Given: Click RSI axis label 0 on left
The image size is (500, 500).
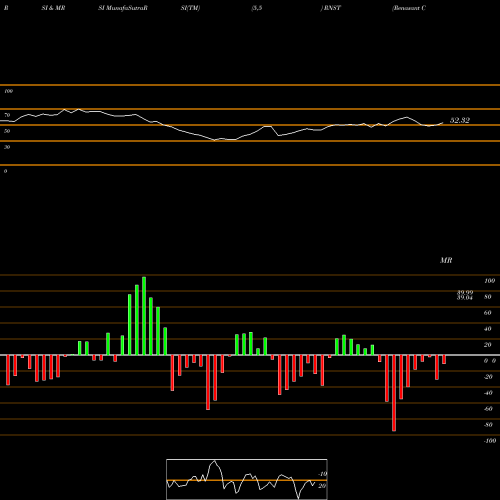Looking at the screenshot, I should point(5,171).
